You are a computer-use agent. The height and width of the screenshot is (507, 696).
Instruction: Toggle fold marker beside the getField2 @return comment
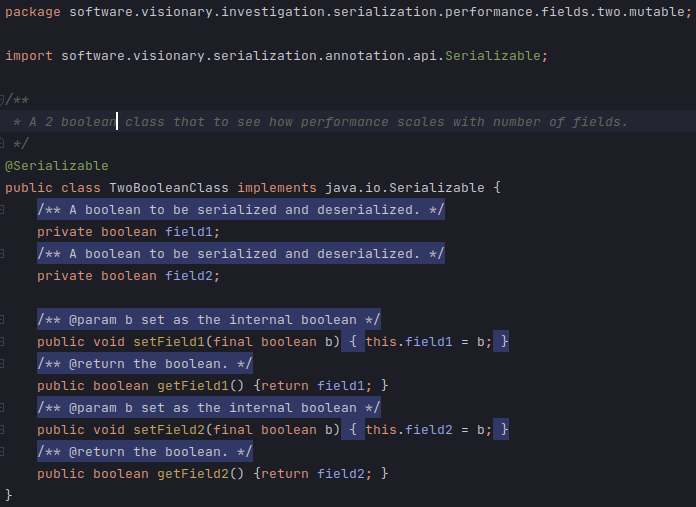coord(1,452)
